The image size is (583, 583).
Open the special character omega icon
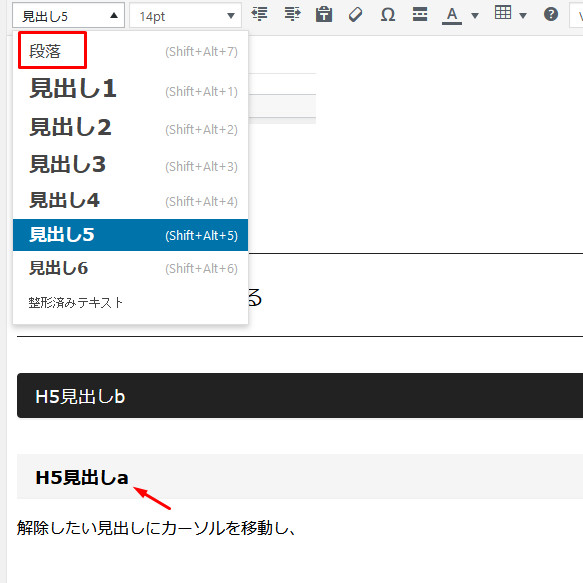388,15
